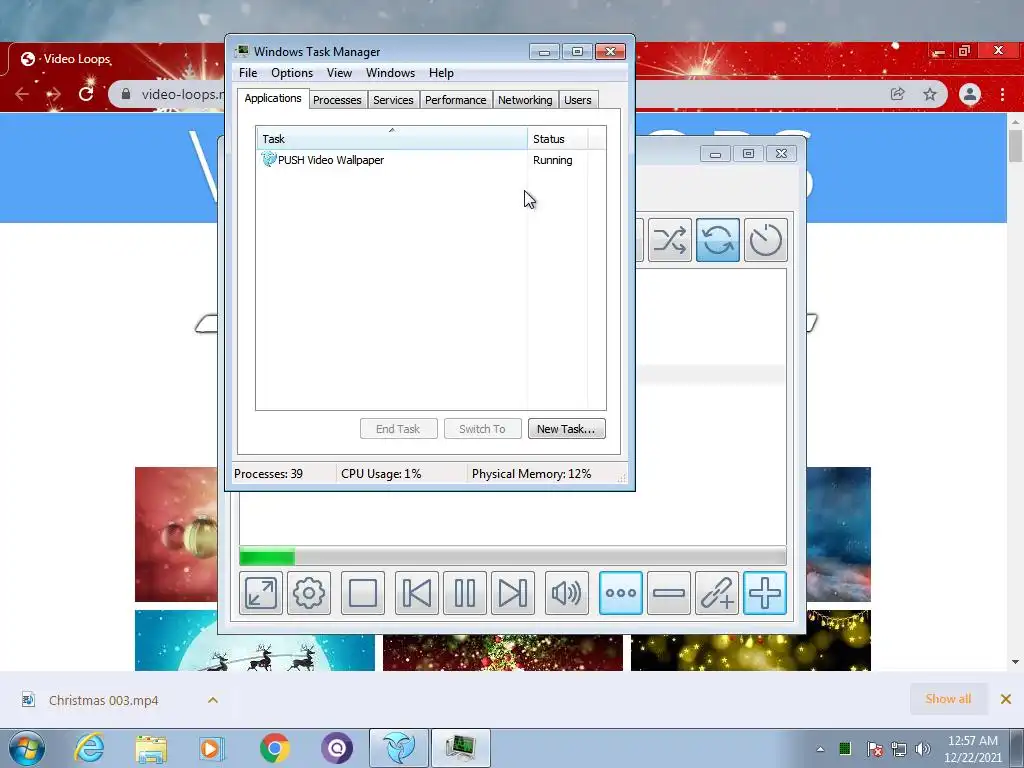Image resolution: width=1024 pixels, height=768 pixels.
Task: Click the system tray volume icon
Action: click(x=923, y=749)
